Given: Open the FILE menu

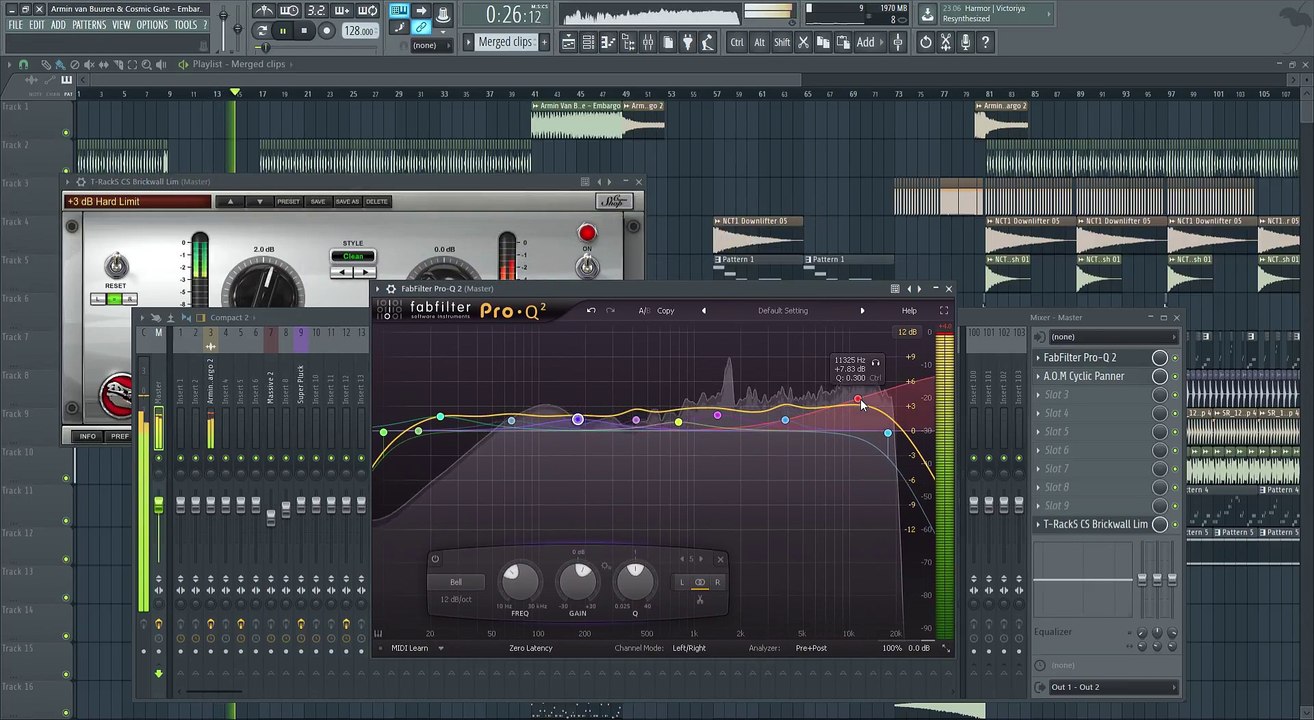Looking at the screenshot, I should click(15, 25).
